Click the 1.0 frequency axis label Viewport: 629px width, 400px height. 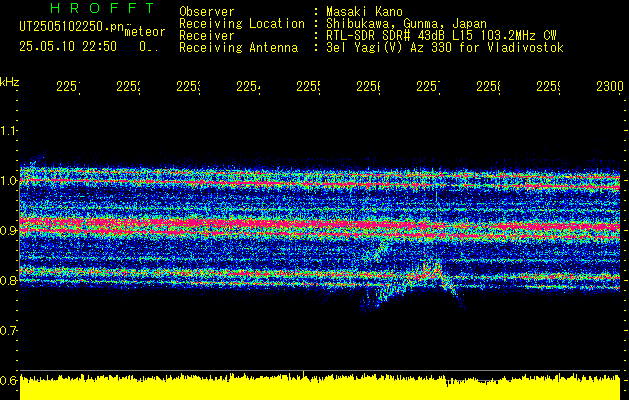point(8,181)
